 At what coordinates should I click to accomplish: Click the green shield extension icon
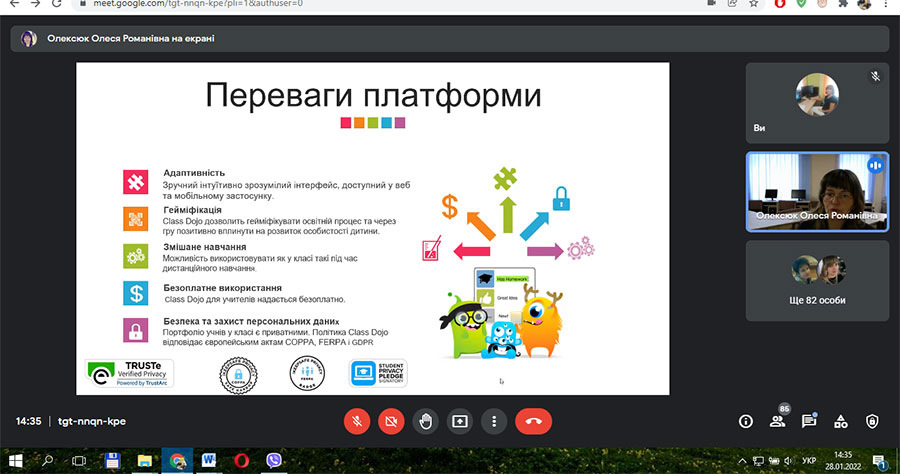point(801,3)
